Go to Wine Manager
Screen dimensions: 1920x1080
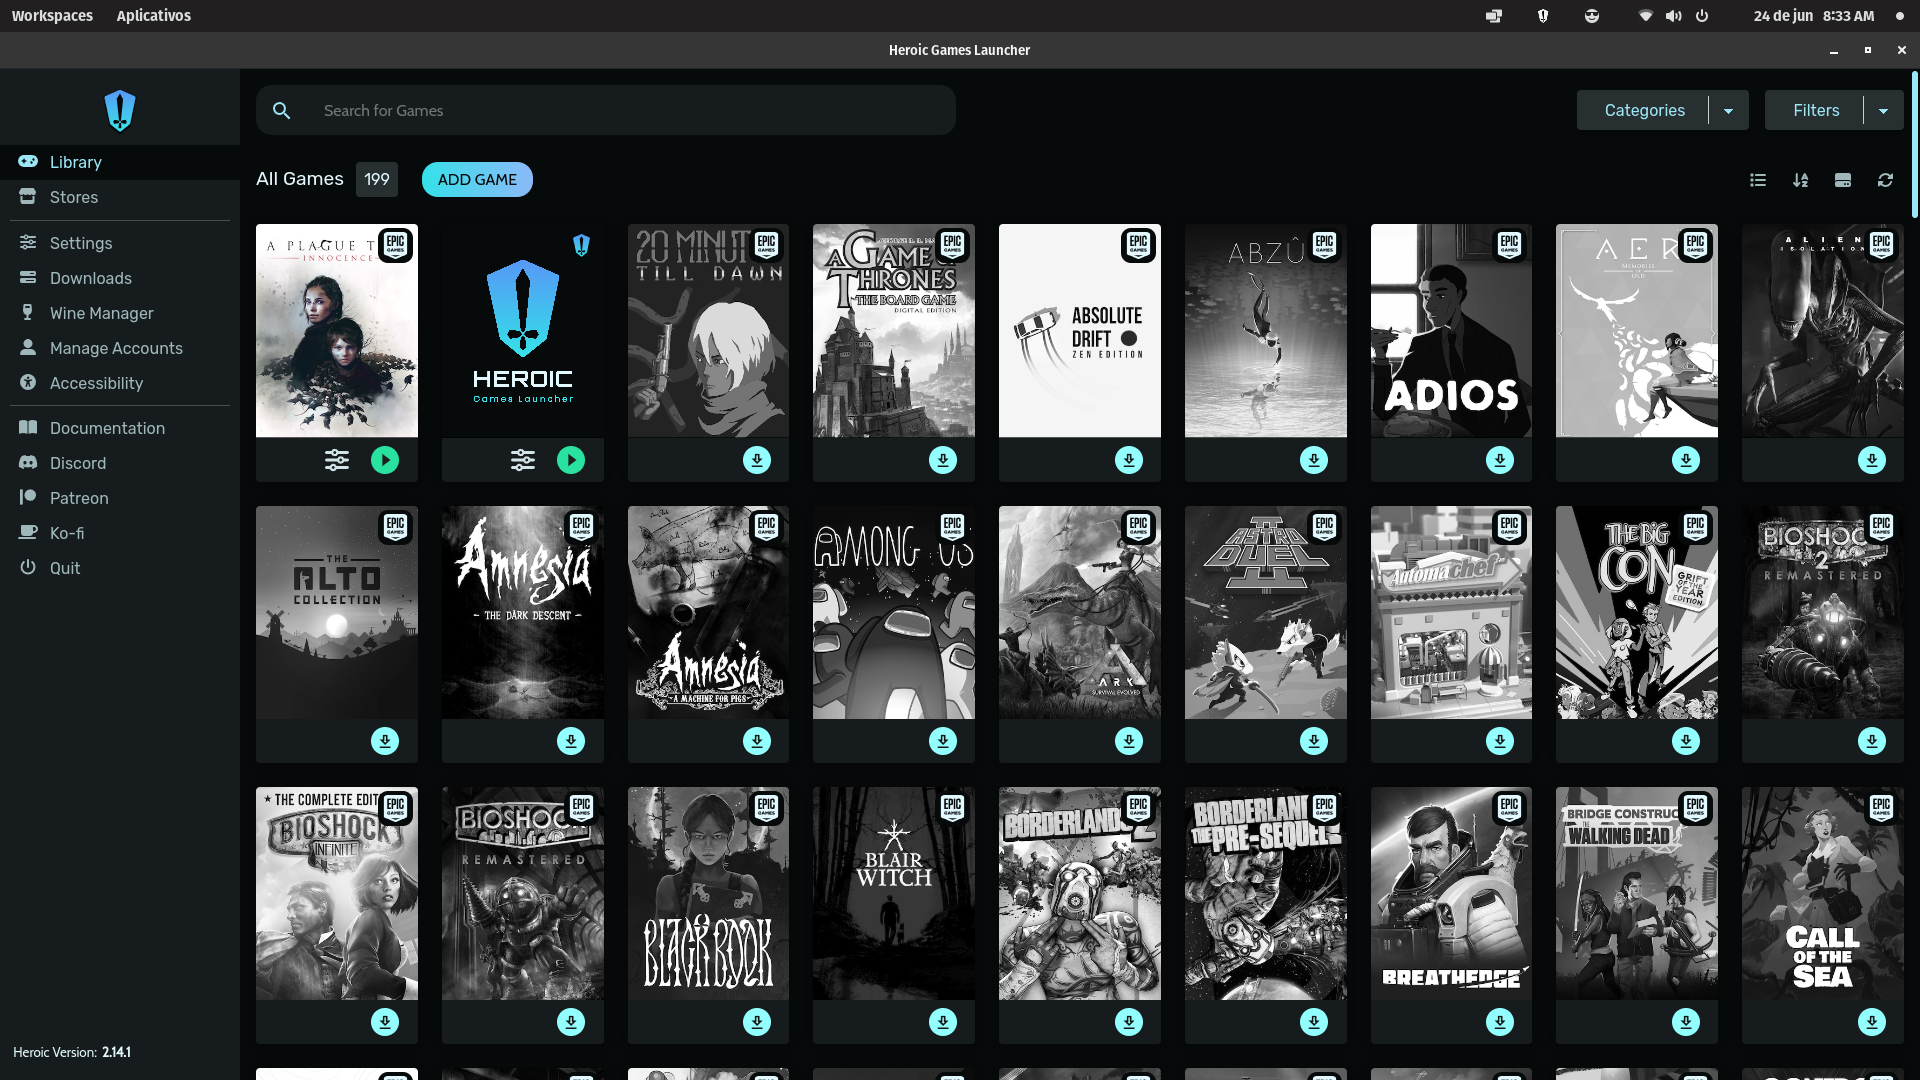click(101, 313)
